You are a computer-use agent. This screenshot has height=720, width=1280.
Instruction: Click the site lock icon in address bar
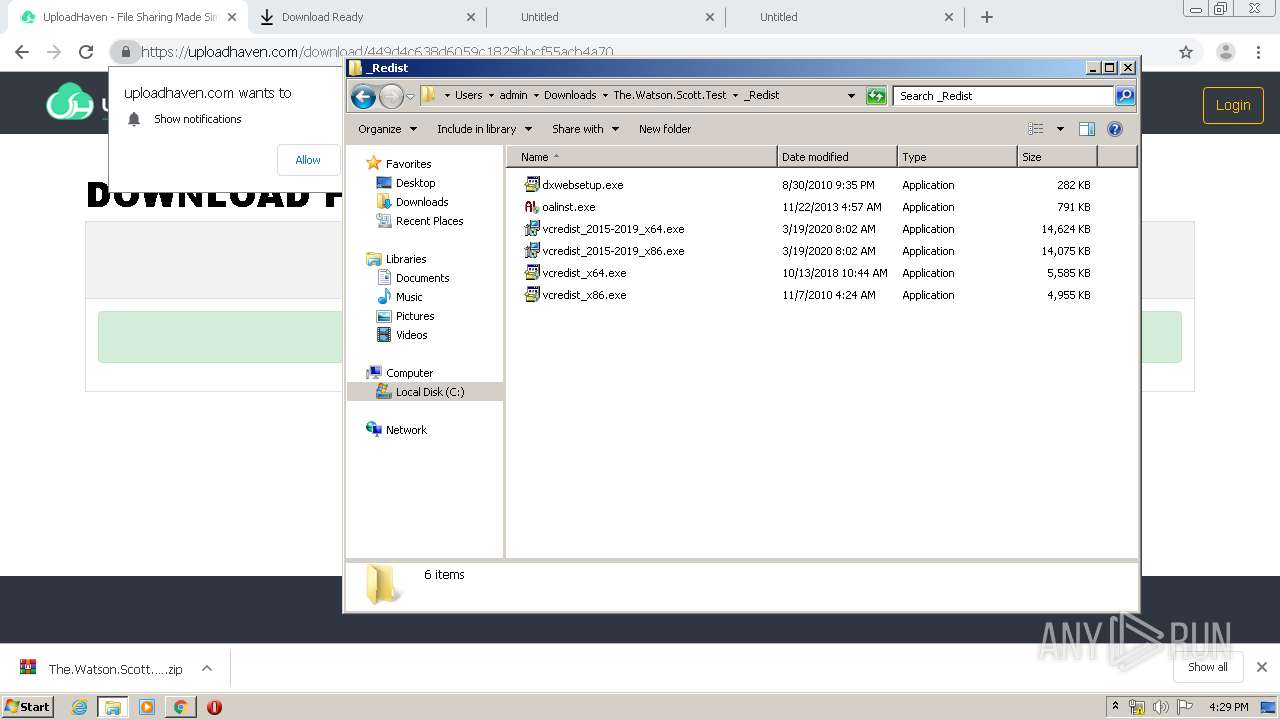tap(125, 52)
